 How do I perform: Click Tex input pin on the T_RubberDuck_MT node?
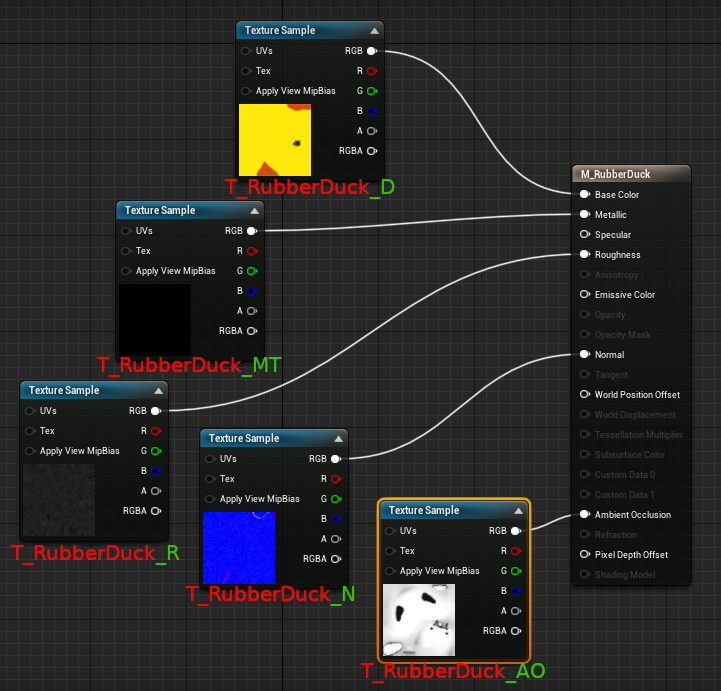(126, 251)
